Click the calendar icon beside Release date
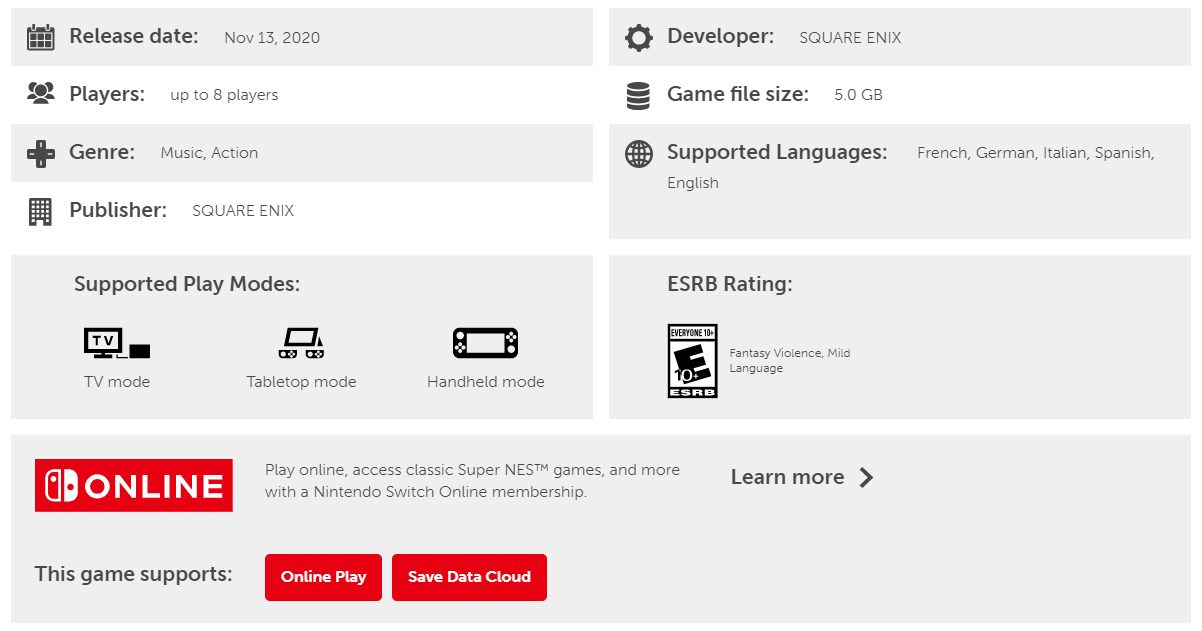 point(40,37)
